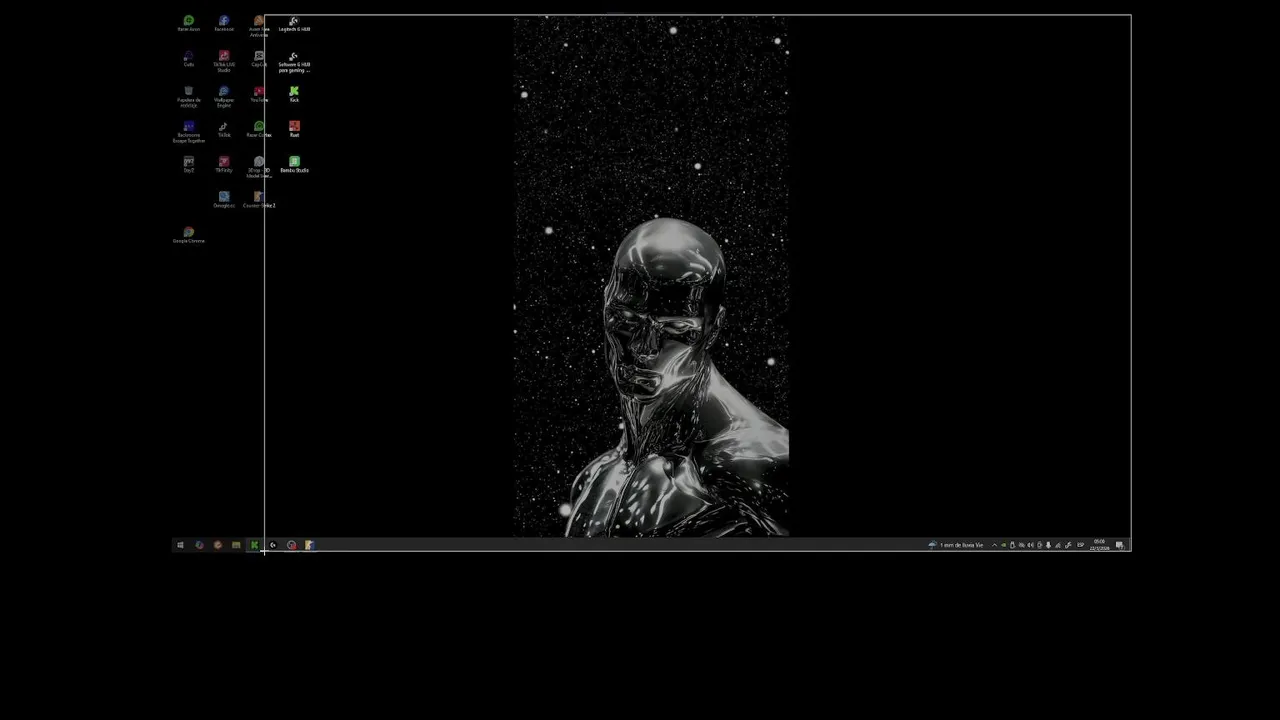Open the YouTube desktop shortcut
Screen dimensions: 1280x720
pos(259,94)
